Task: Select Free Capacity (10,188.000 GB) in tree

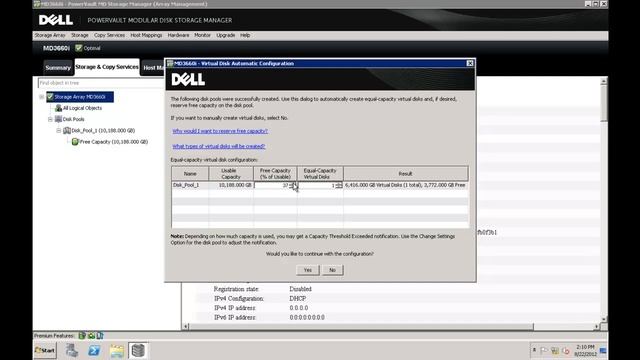Action: (x=114, y=142)
